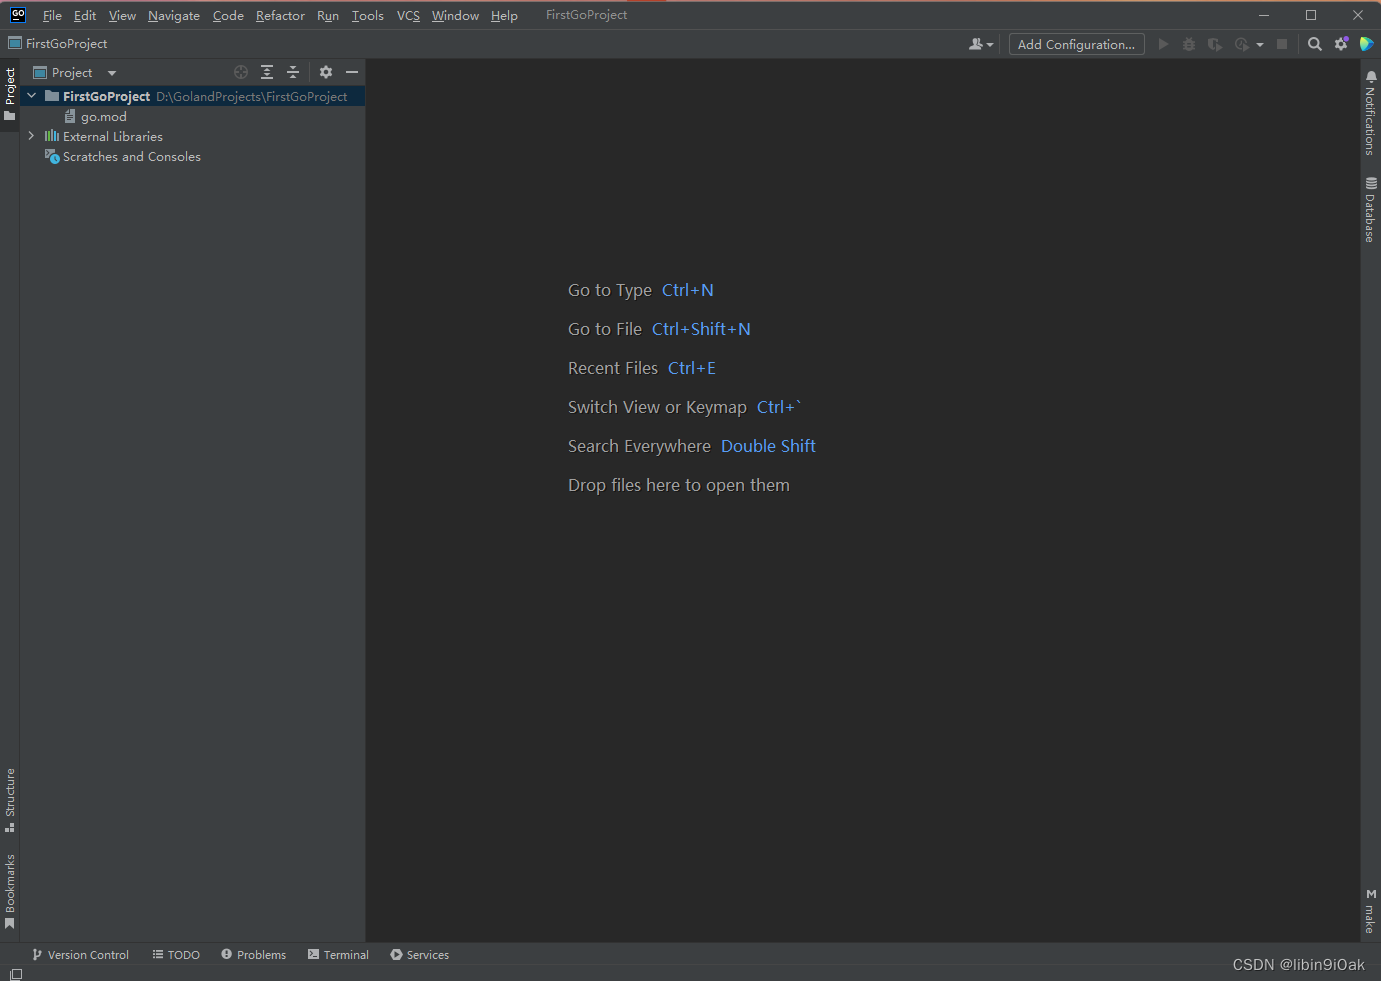Collapse the FirstGoProject root folder

31,96
